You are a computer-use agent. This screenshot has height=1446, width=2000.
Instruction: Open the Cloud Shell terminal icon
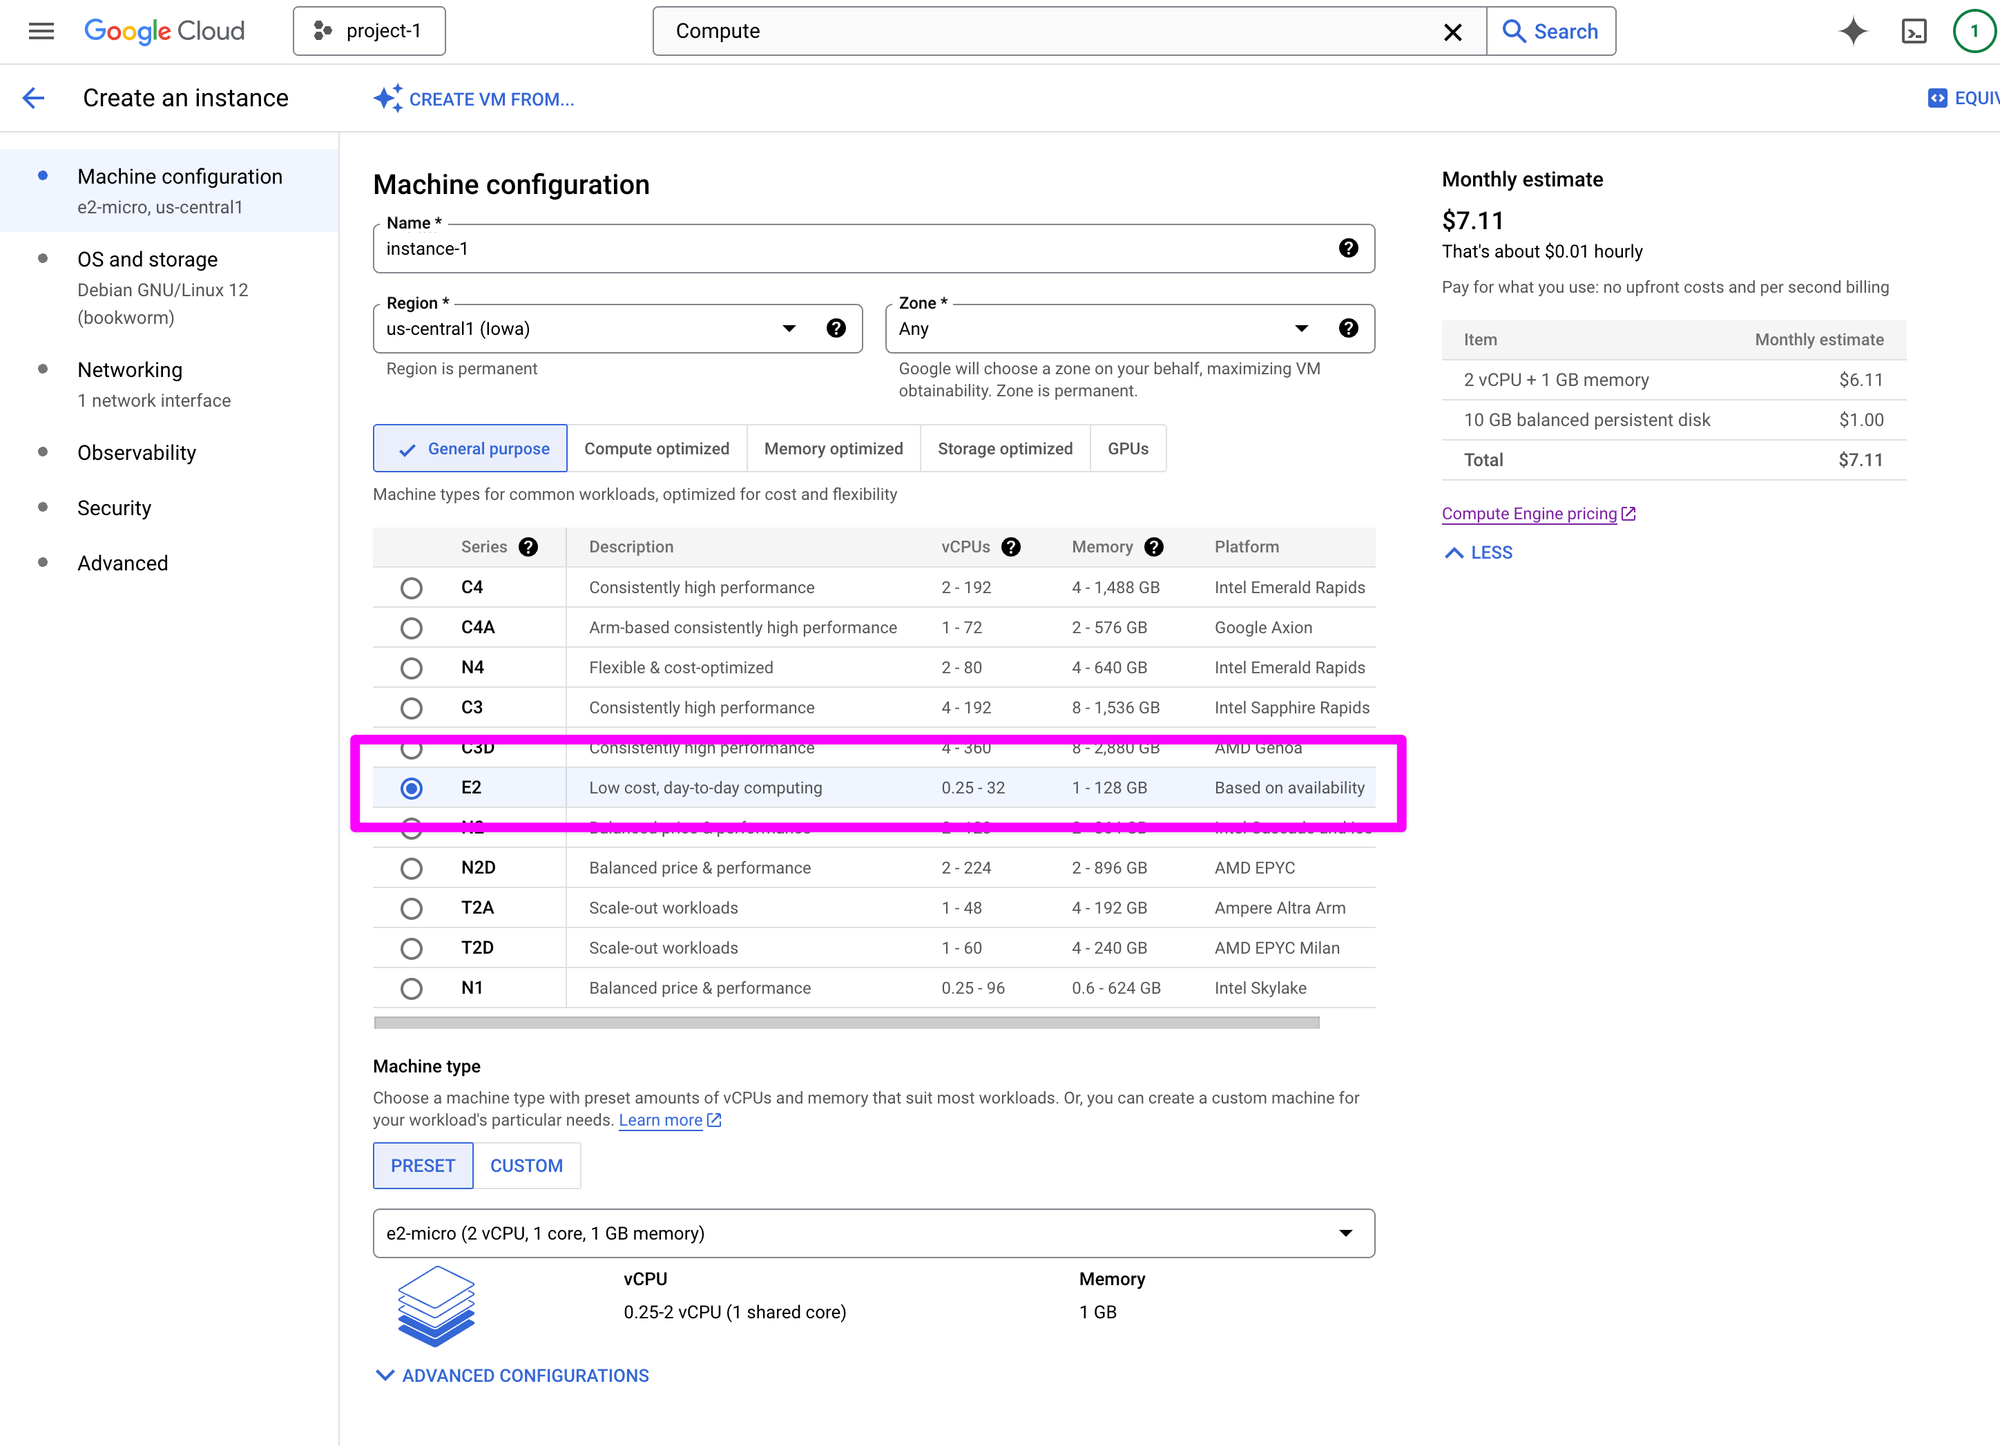(x=1914, y=31)
